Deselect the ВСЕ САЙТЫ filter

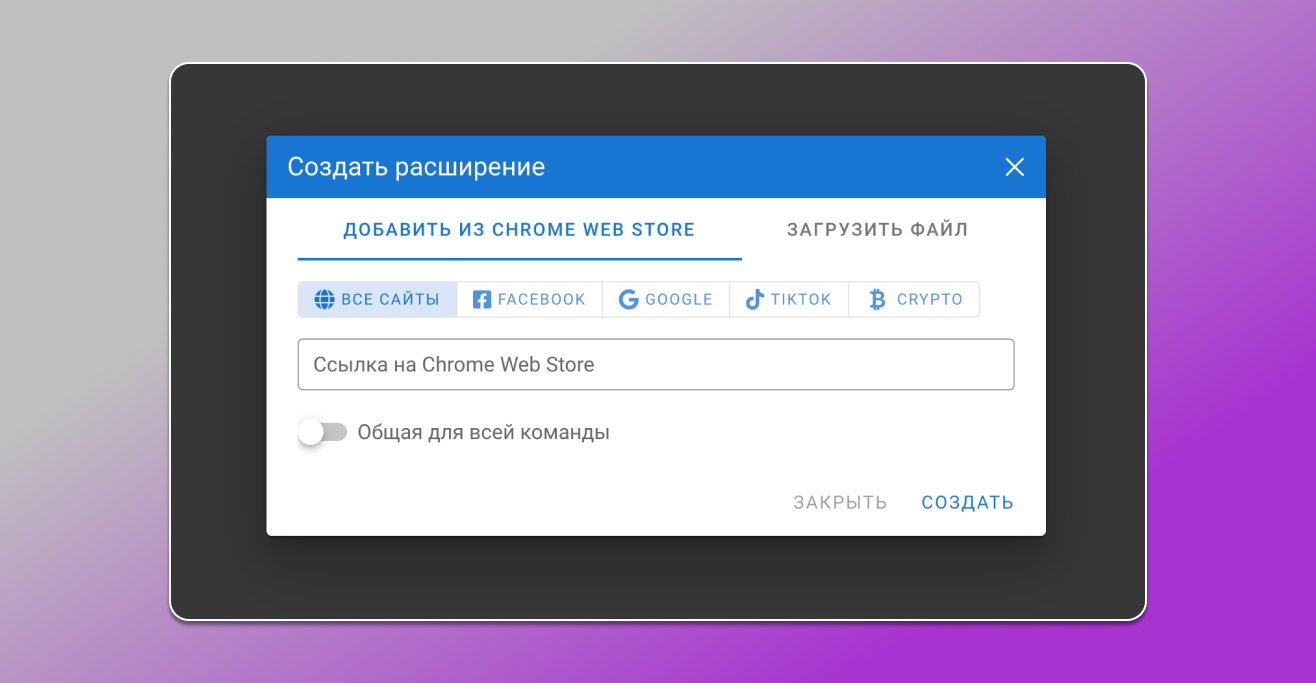tap(377, 299)
